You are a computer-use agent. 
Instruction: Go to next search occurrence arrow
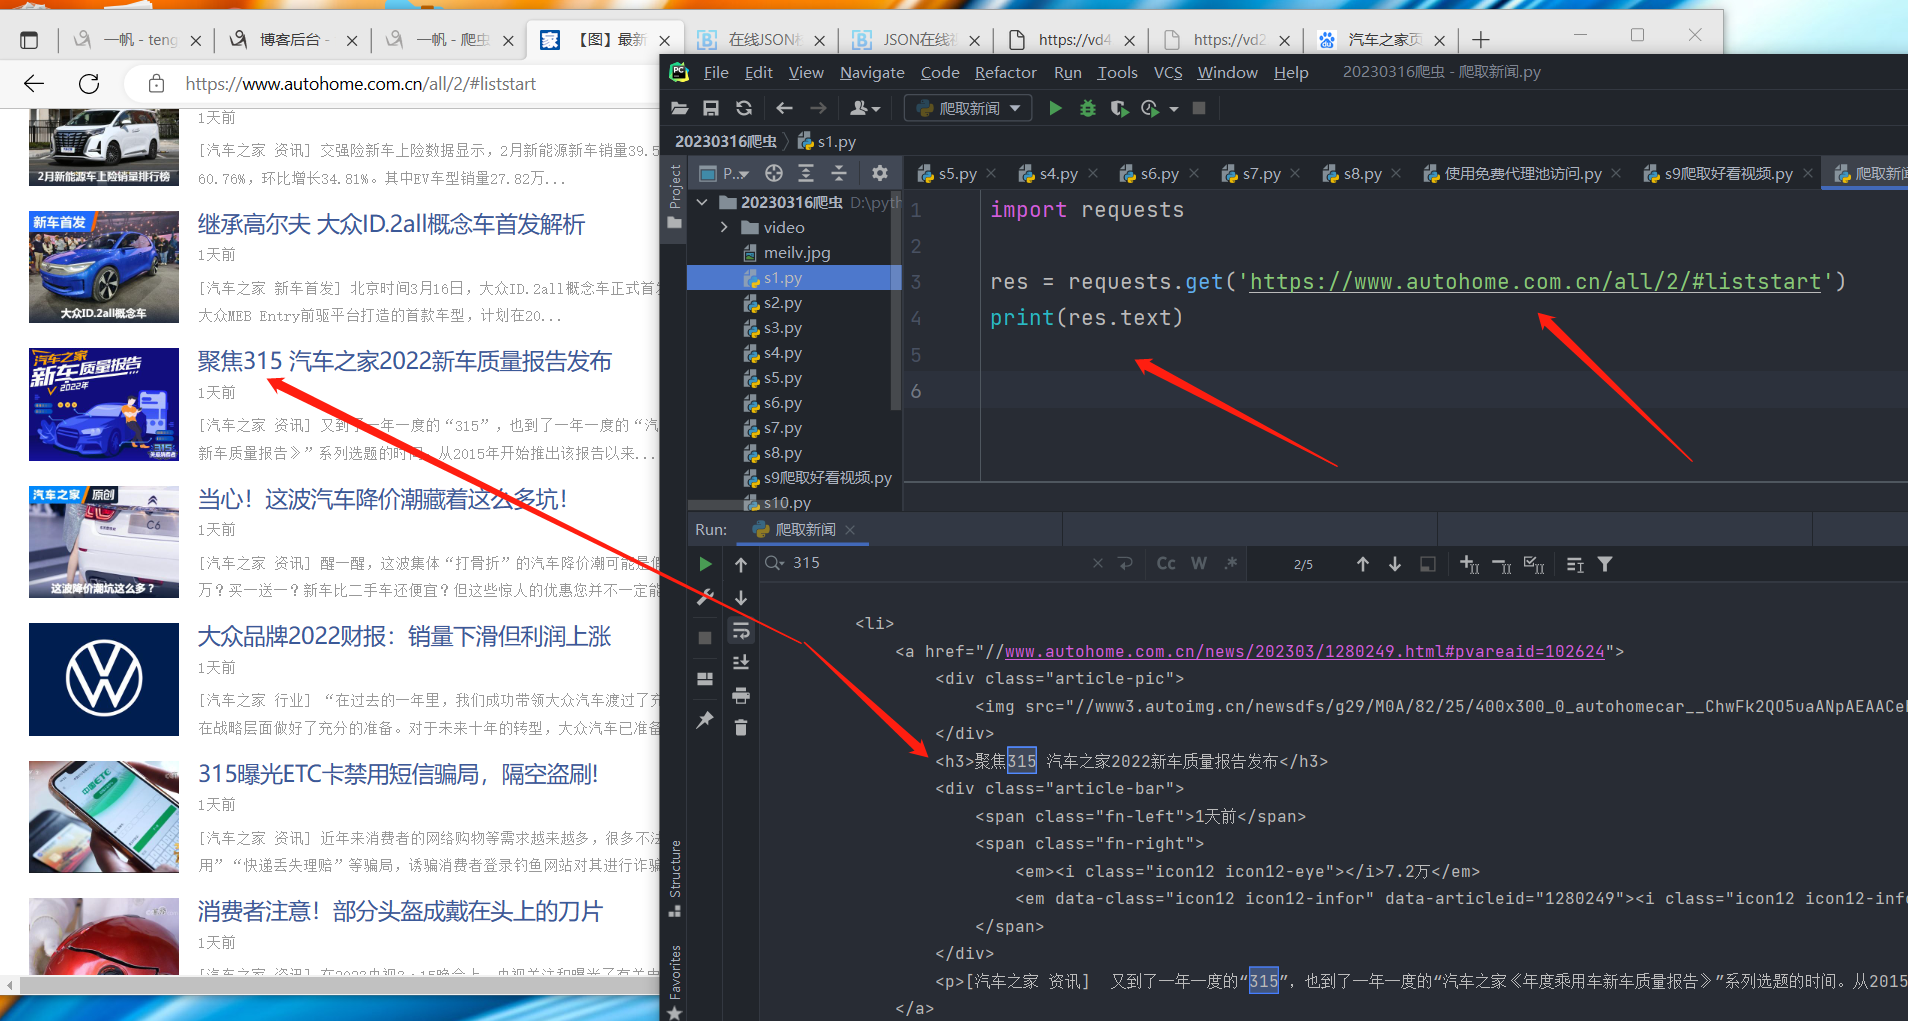(x=1395, y=564)
